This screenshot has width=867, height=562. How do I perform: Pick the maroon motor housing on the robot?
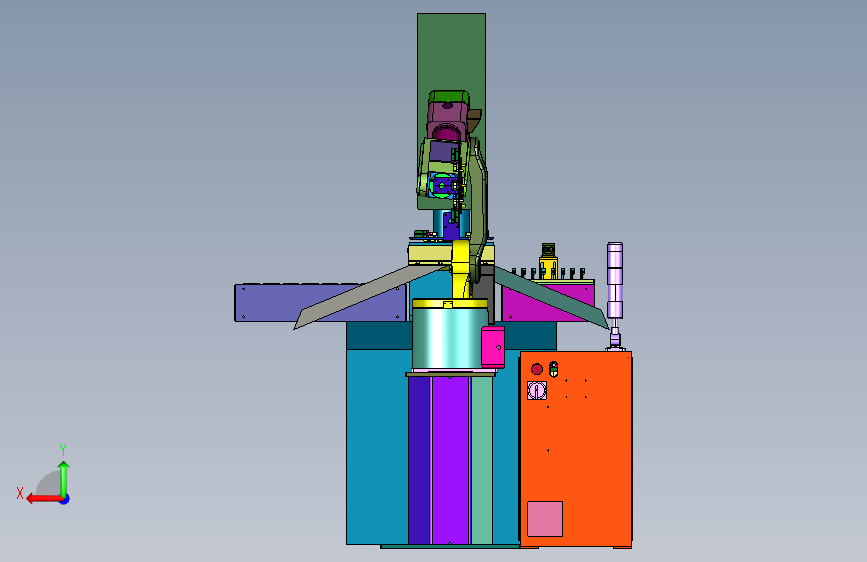pos(448,119)
